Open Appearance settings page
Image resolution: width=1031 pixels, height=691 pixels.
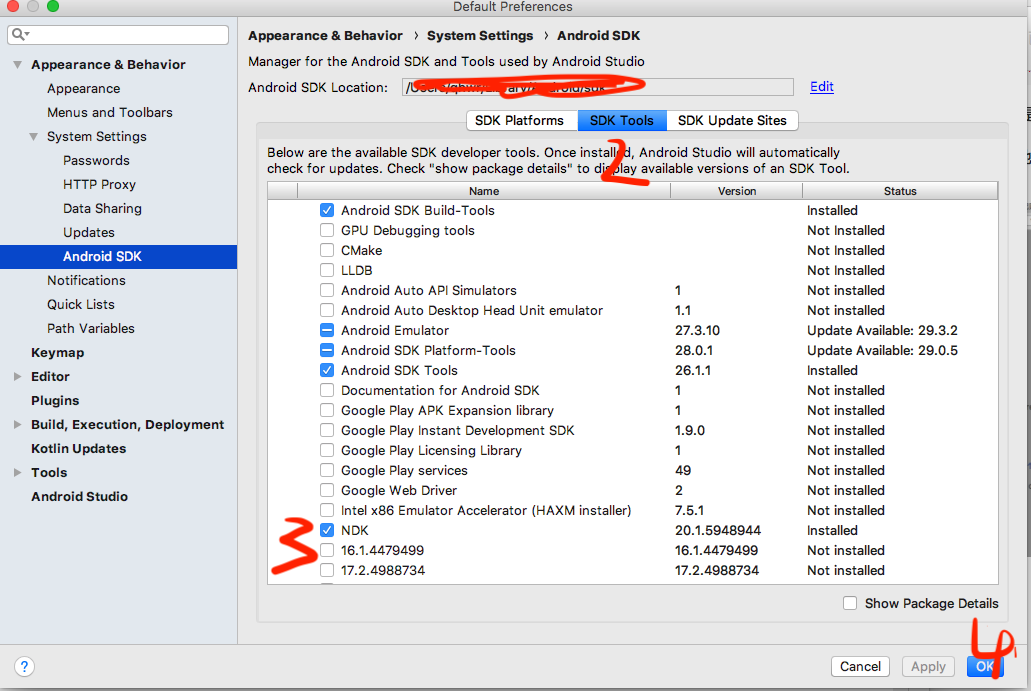pos(84,89)
